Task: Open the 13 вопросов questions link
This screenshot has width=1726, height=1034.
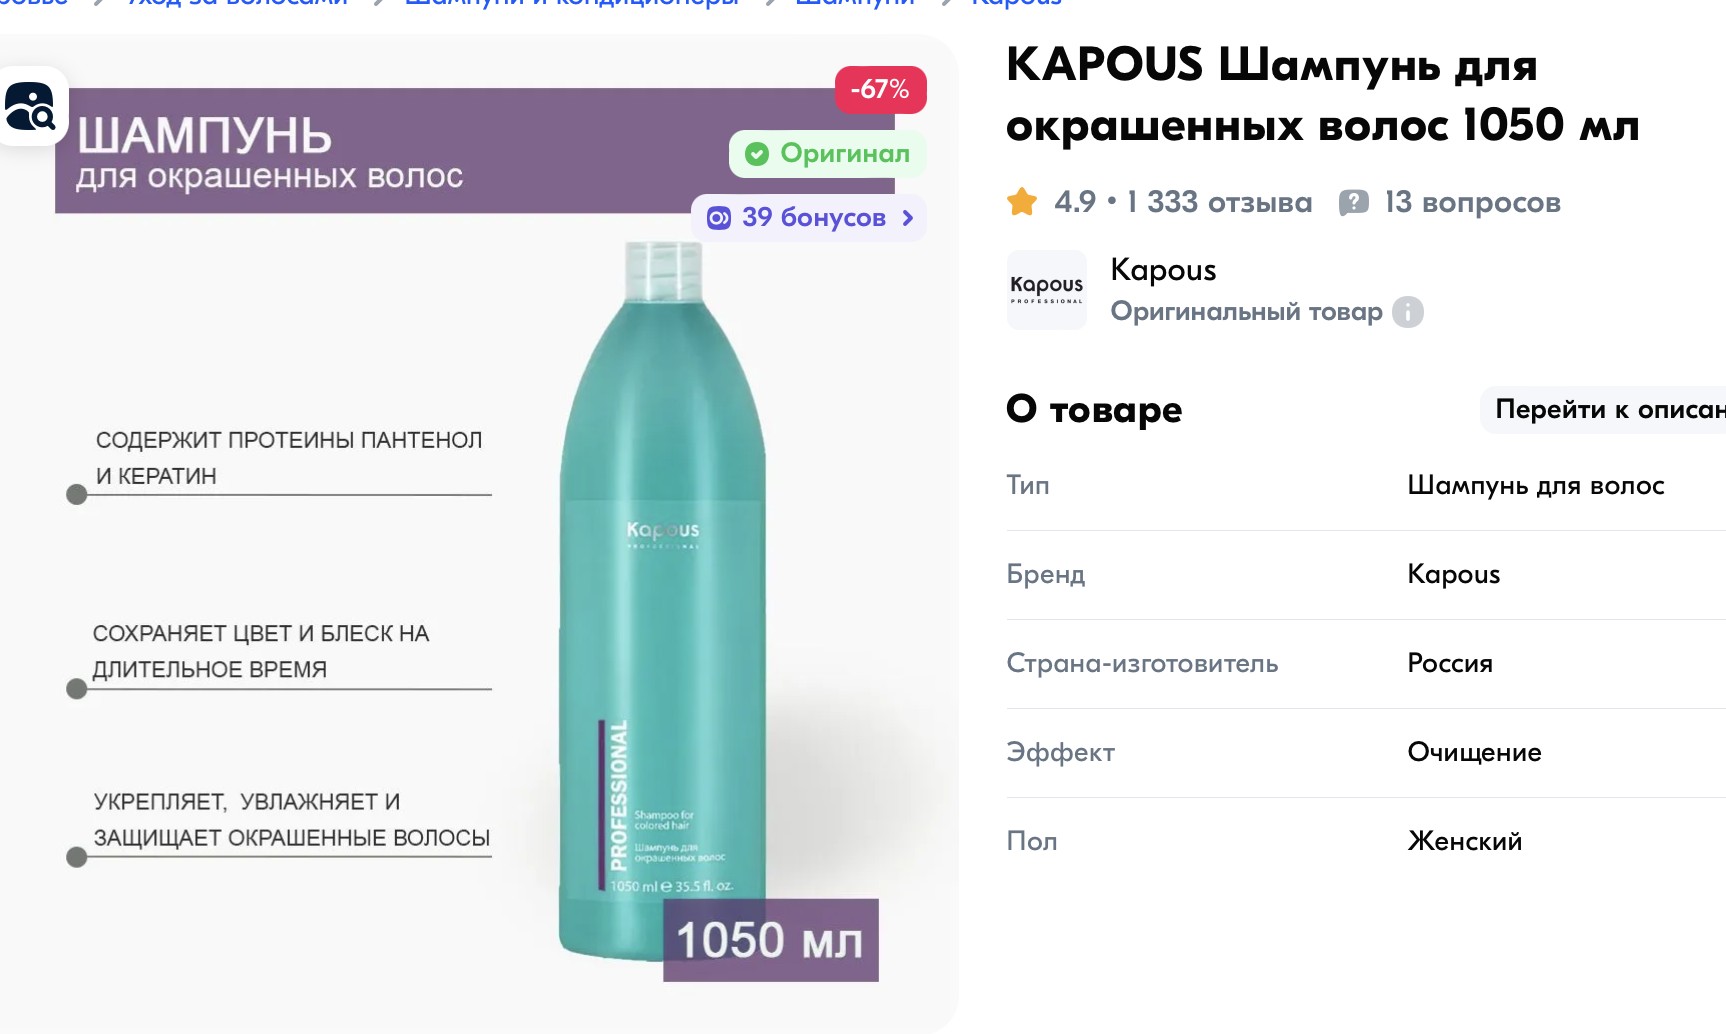Action: 1472,203
